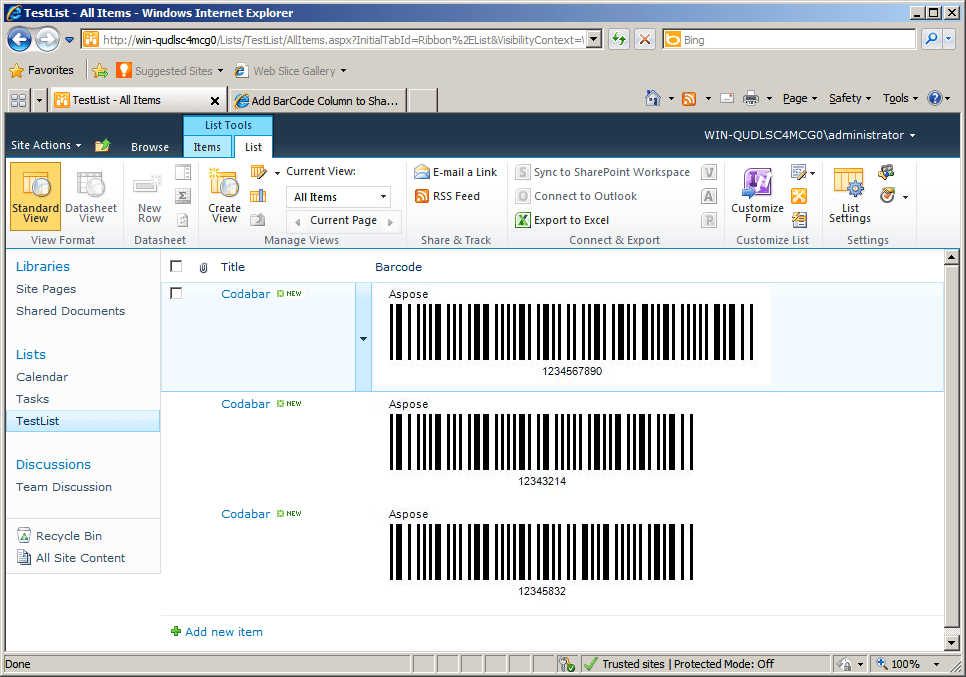Open the Suggested Sites dropdown
966x677 pixels.
[220, 71]
